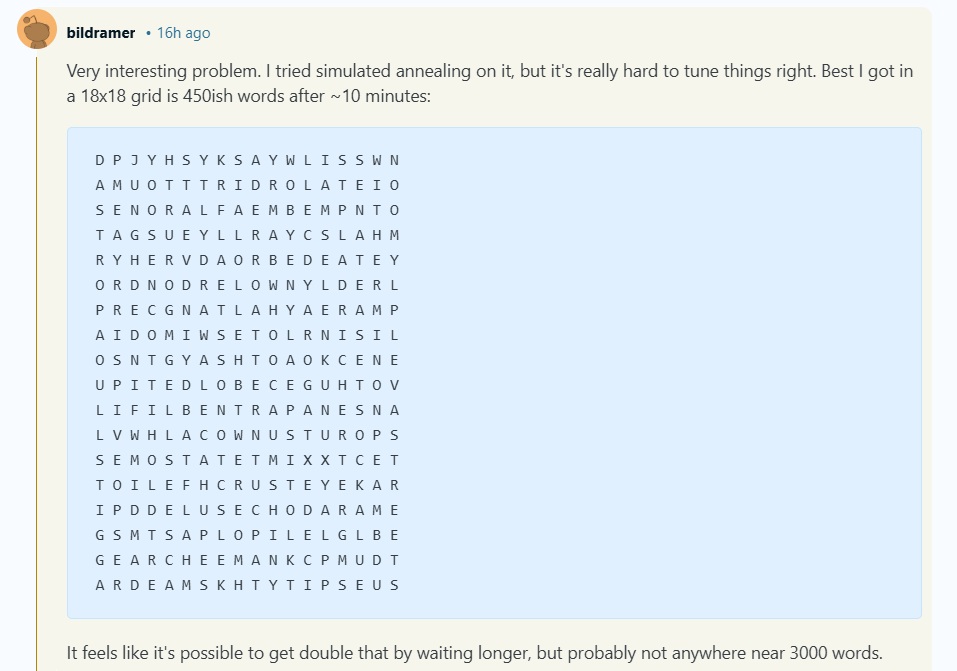Screen dimensions: 957x671
Task: Open the bildramer username profile link
Action: [101, 33]
